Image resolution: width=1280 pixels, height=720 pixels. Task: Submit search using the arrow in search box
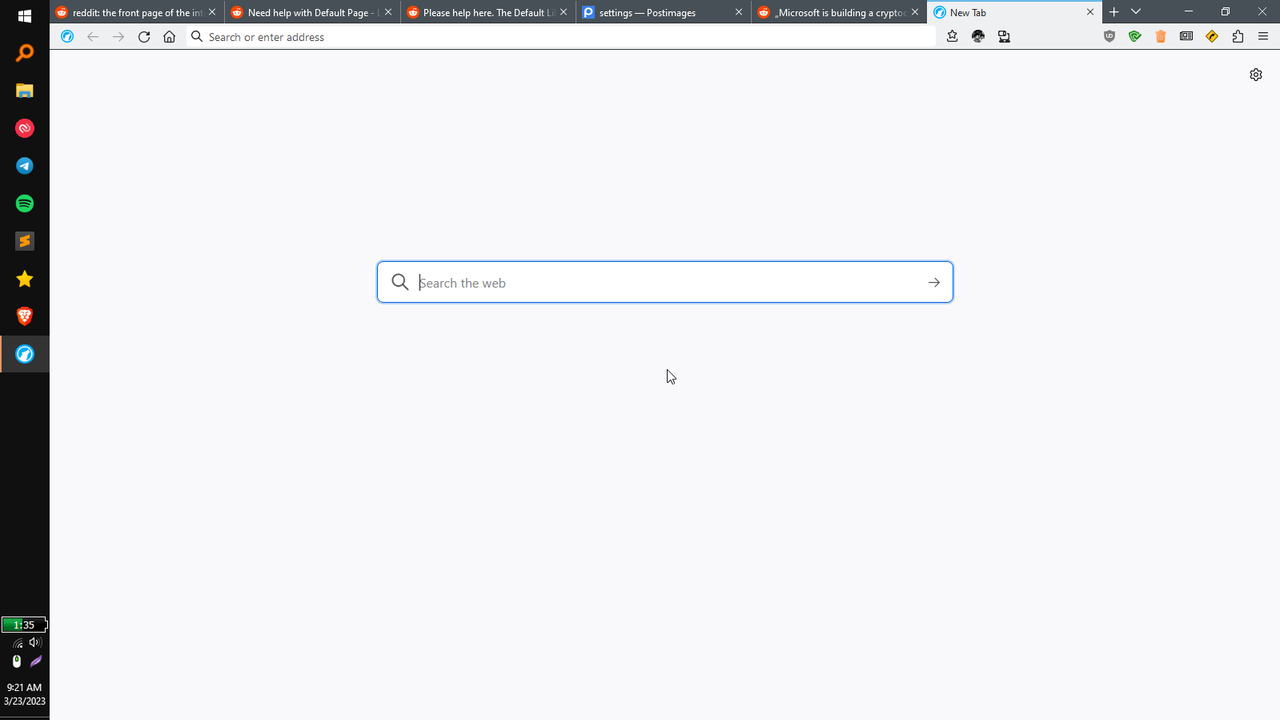coord(933,282)
